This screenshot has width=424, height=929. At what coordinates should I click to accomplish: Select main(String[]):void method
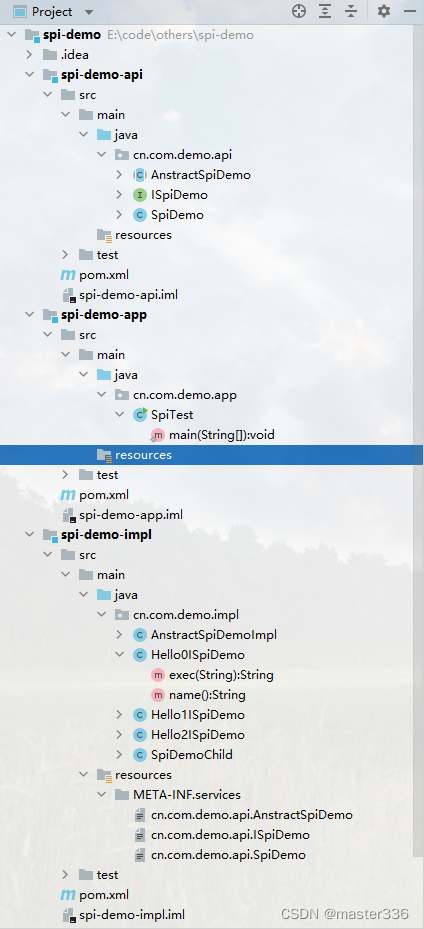point(221,435)
